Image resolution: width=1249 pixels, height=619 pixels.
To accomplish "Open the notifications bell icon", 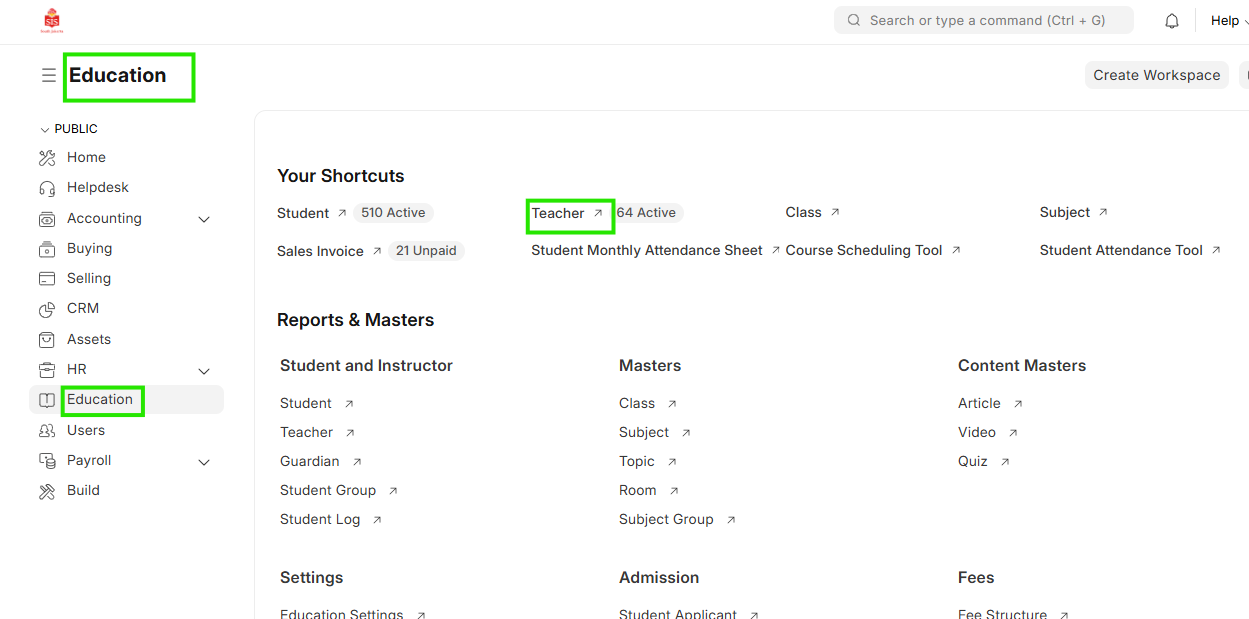I will [x=1172, y=21].
